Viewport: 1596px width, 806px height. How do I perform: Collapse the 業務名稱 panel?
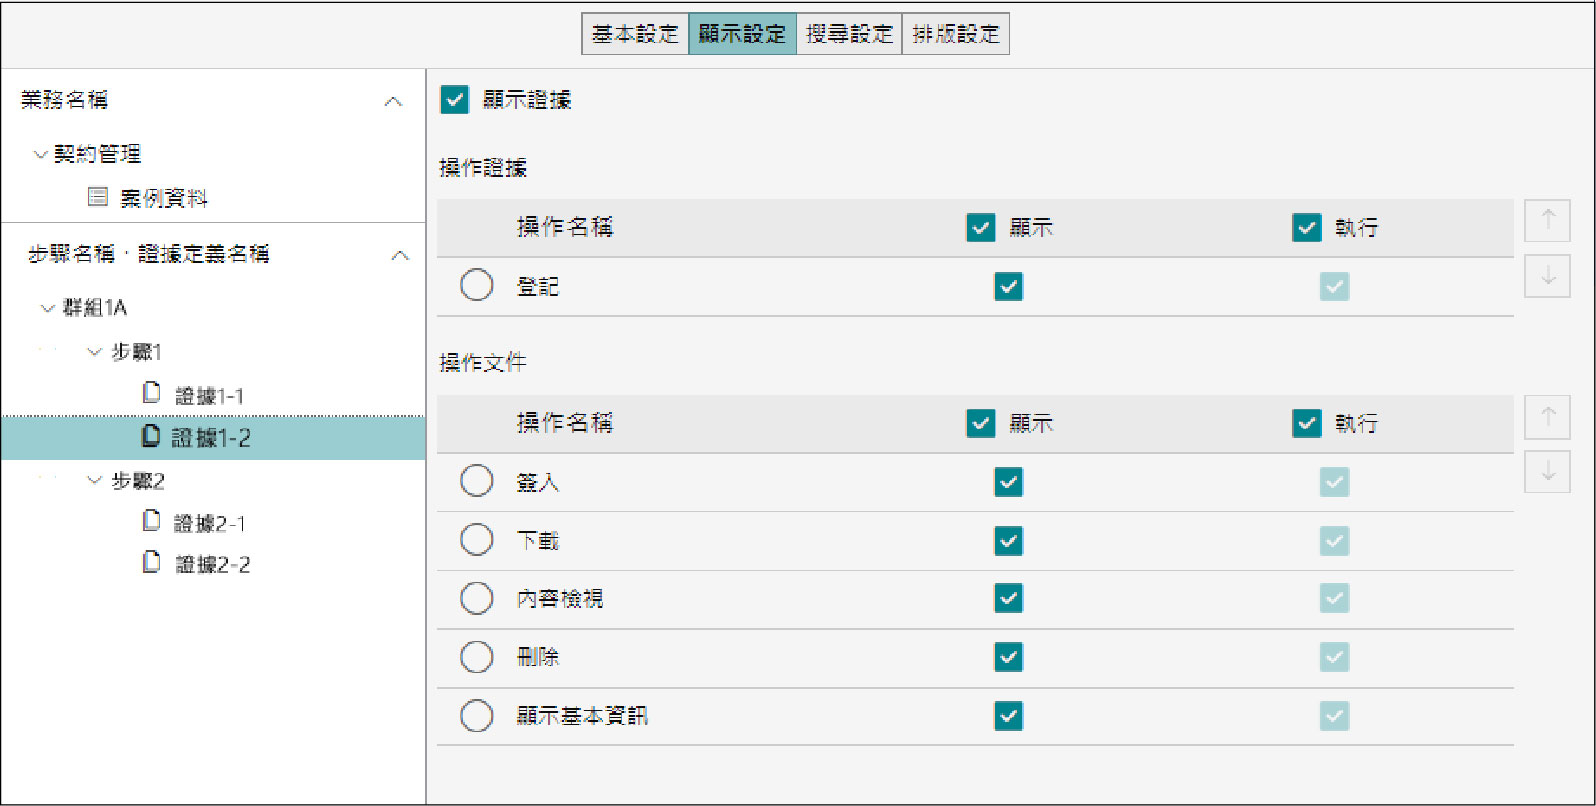click(x=393, y=102)
